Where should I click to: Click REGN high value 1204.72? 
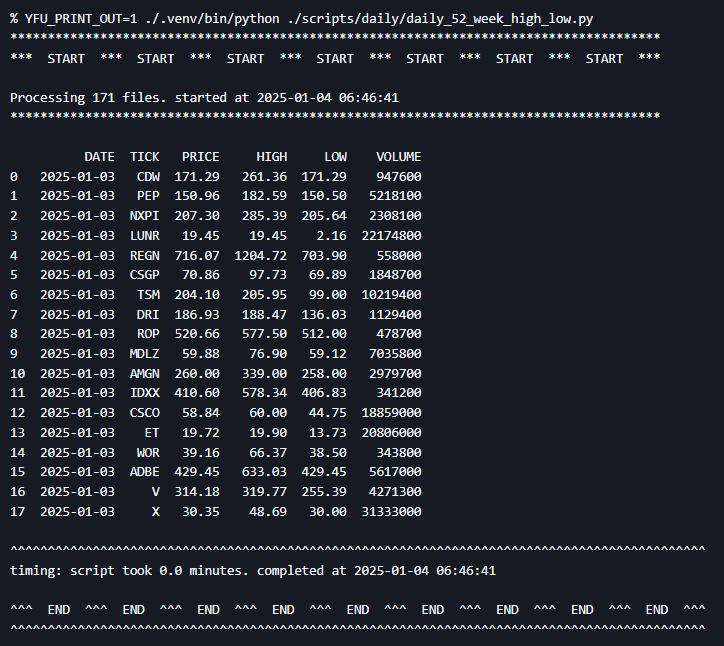click(x=260, y=255)
